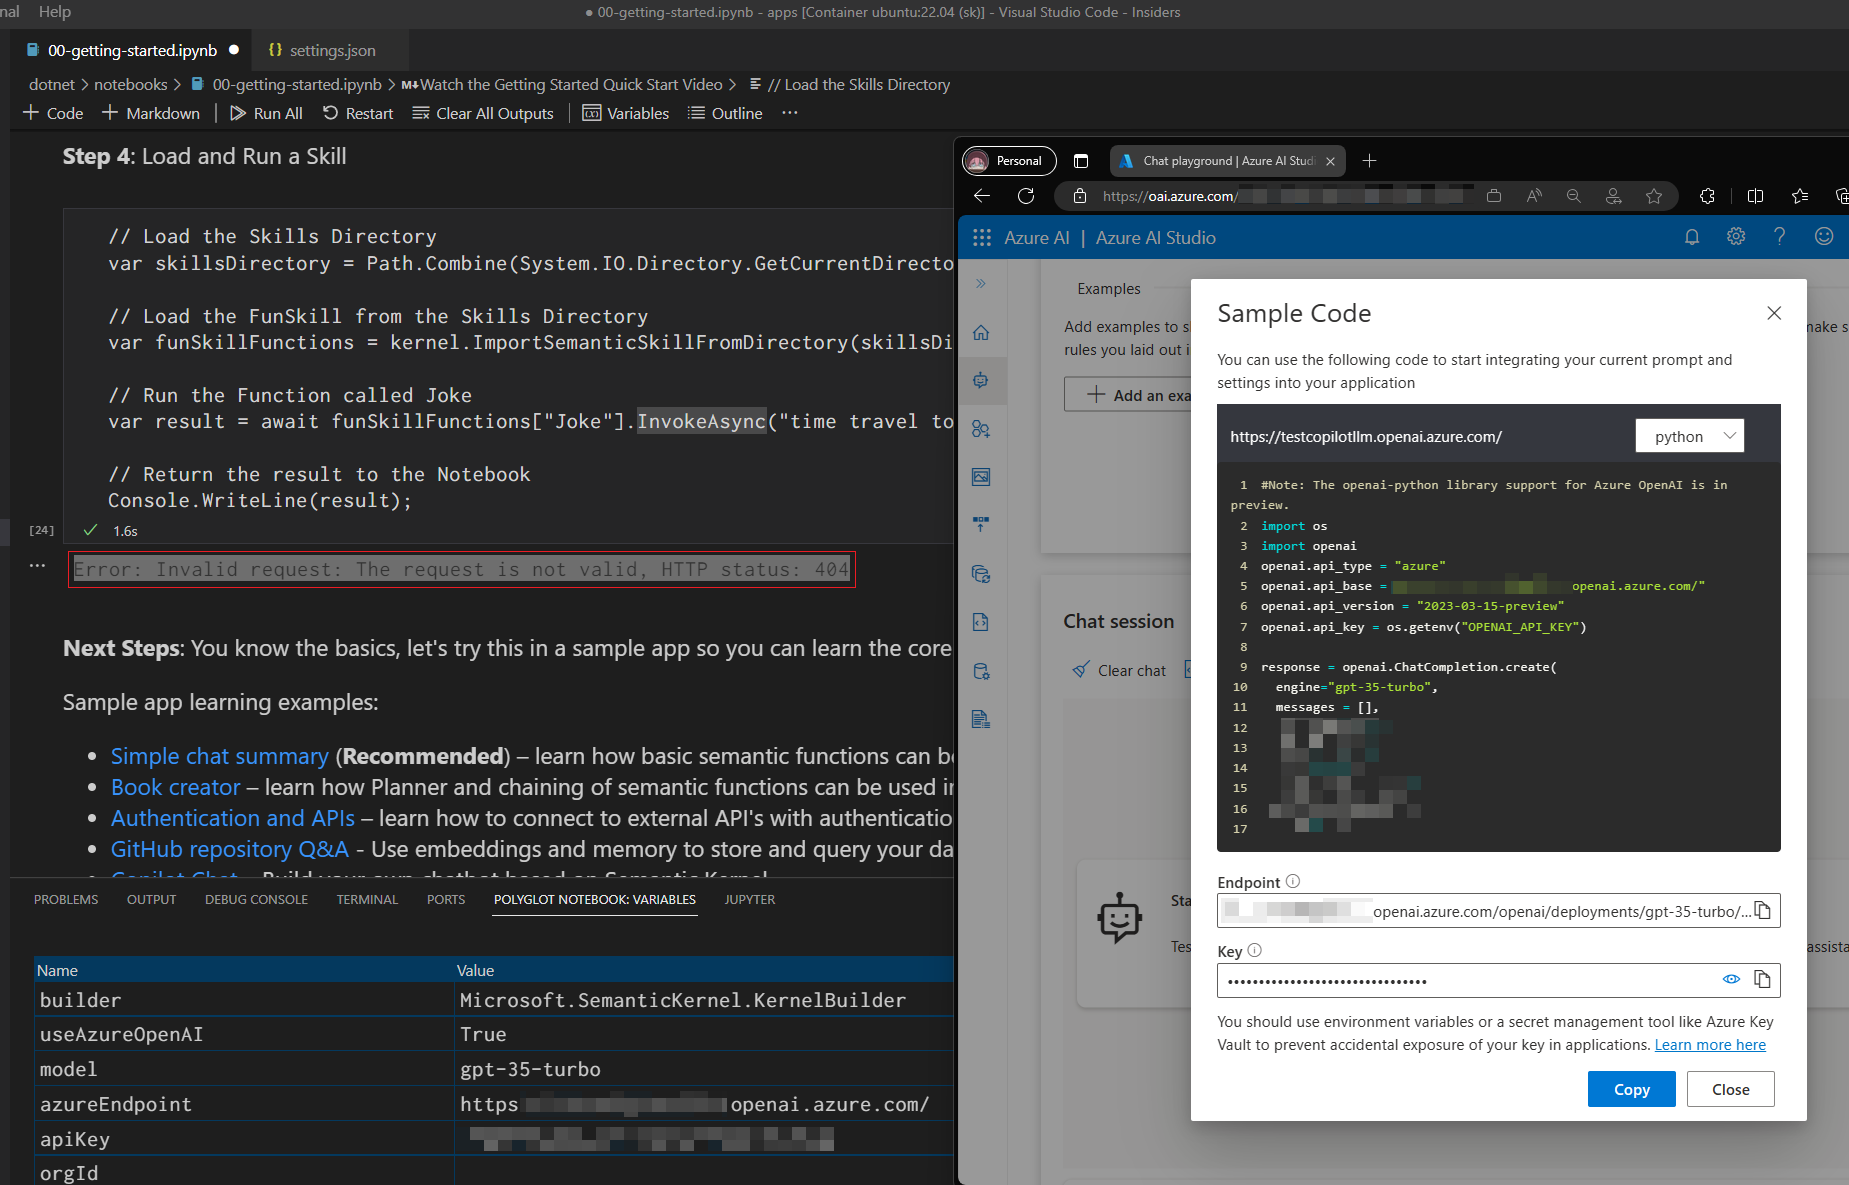Go to Azure AI Studio home icon
Viewport: 1849px width, 1185px height.
pos(981,332)
